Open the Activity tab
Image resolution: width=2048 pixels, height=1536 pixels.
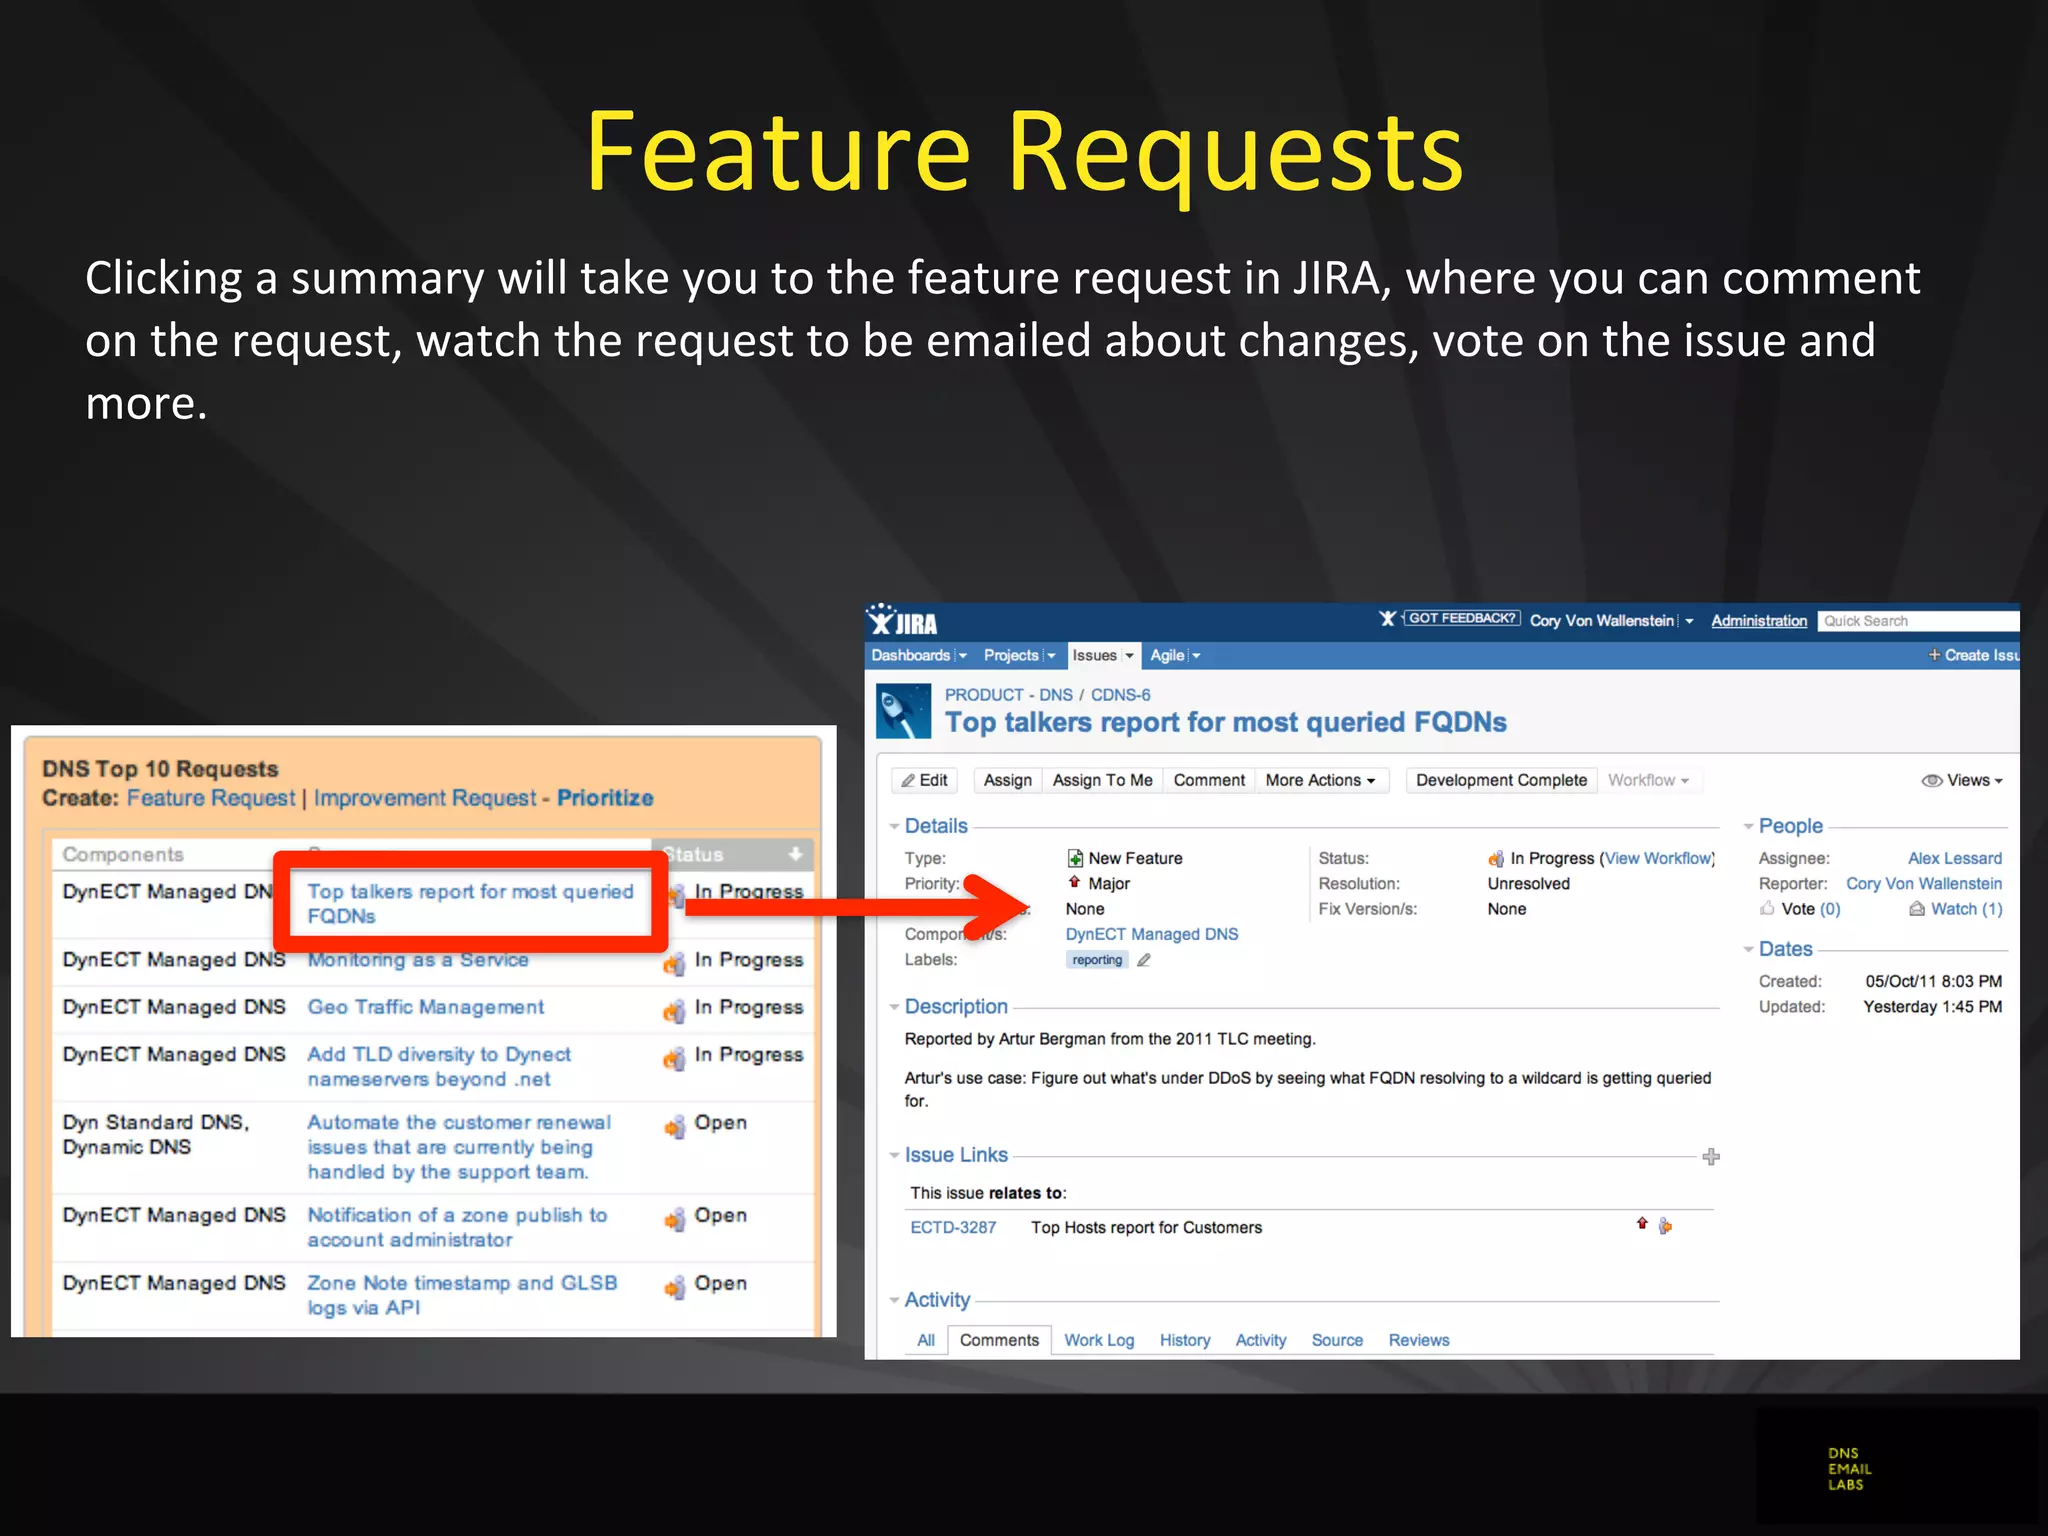click(x=1261, y=1340)
